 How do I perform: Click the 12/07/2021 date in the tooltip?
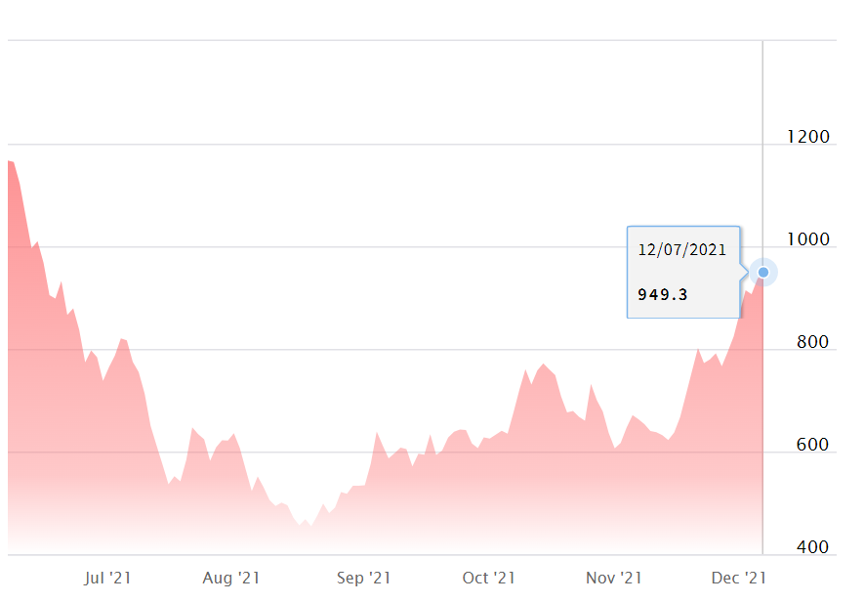pos(682,250)
